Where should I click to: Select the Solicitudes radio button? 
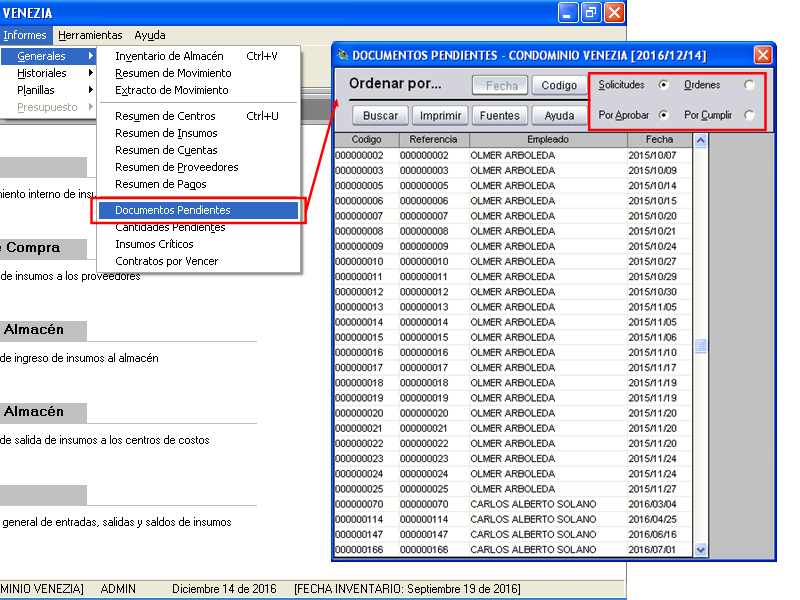(663, 85)
